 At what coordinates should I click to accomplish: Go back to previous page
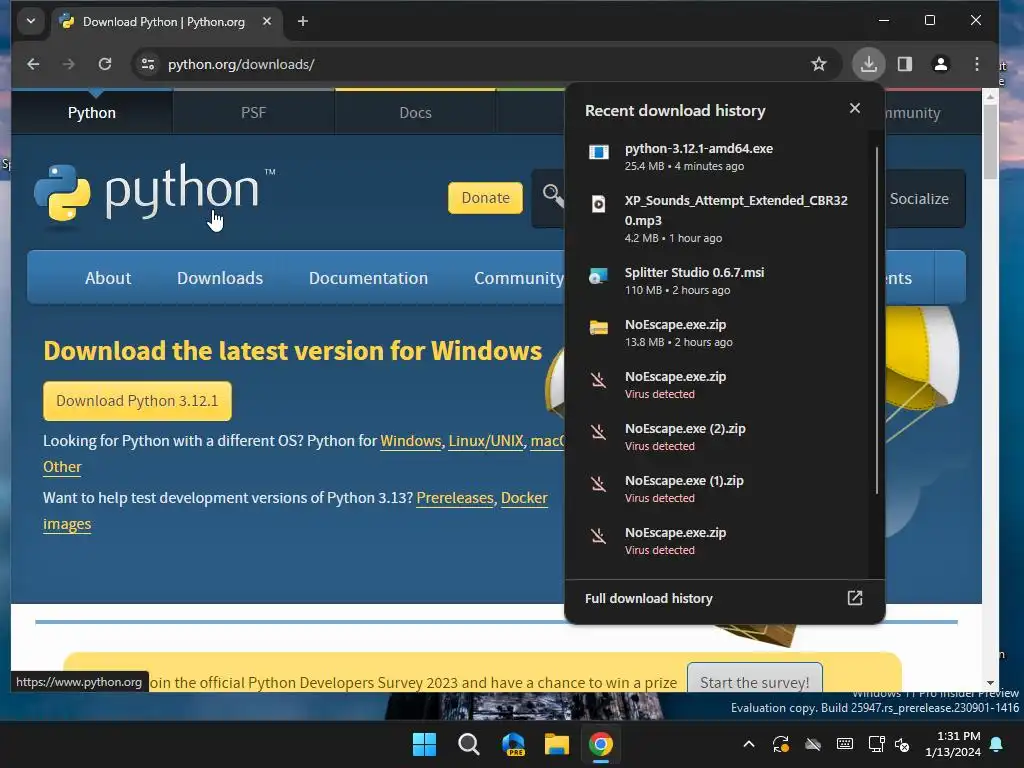pyautogui.click(x=33, y=64)
